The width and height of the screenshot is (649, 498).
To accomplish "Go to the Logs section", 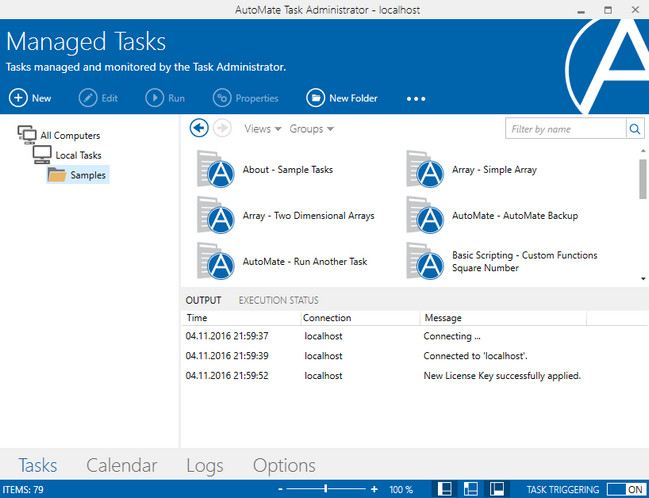I will pyautogui.click(x=204, y=465).
